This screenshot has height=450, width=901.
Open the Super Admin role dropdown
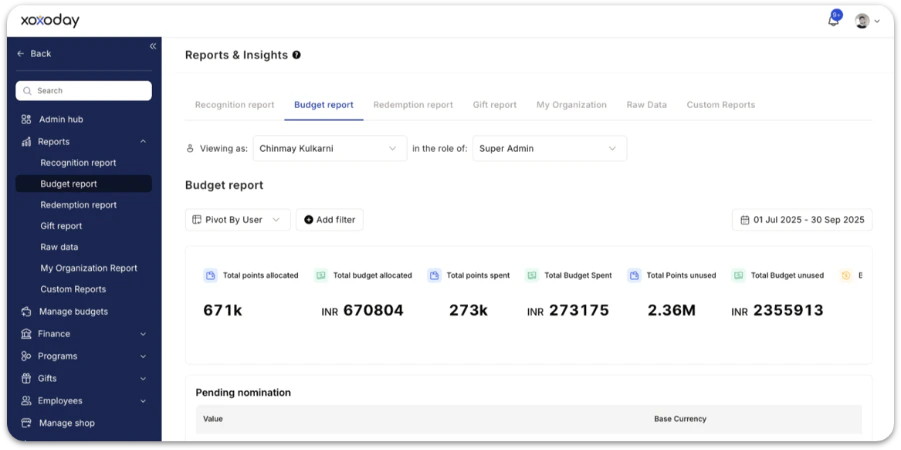(x=549, y=148)
